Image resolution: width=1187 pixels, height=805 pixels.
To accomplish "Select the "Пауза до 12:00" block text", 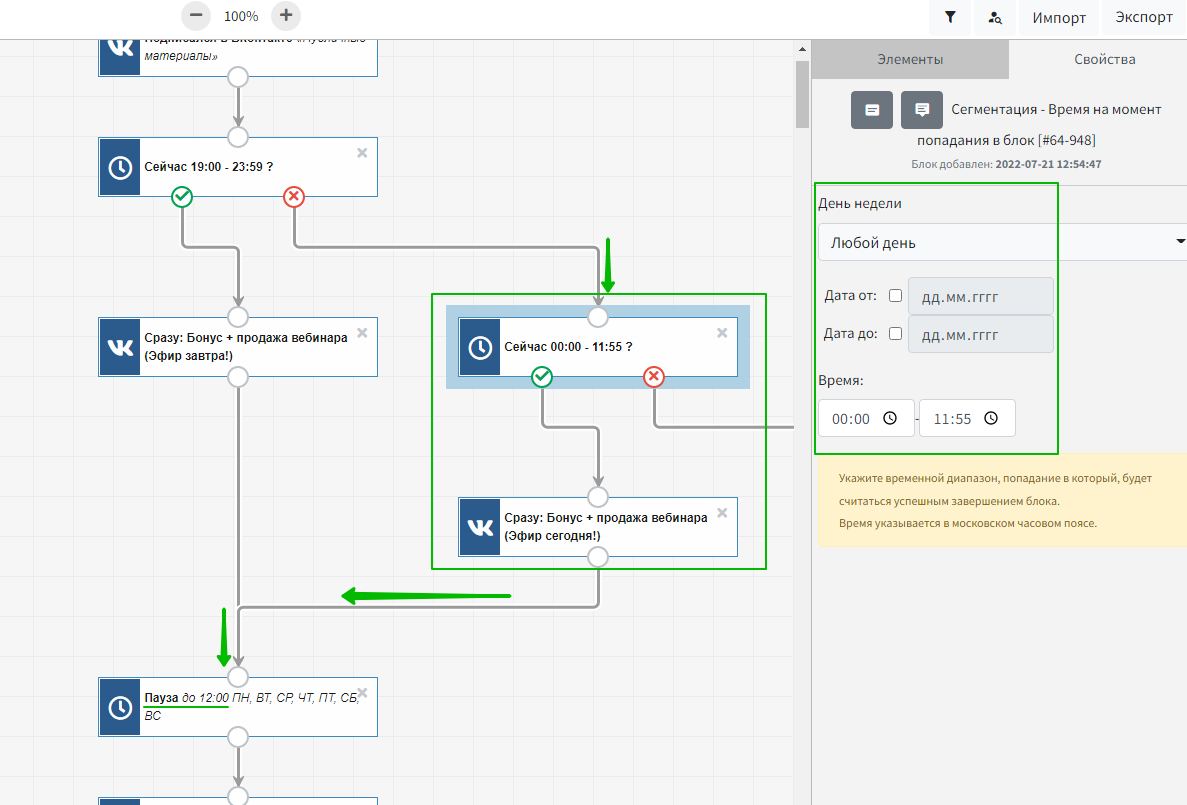I will (251, 707).
